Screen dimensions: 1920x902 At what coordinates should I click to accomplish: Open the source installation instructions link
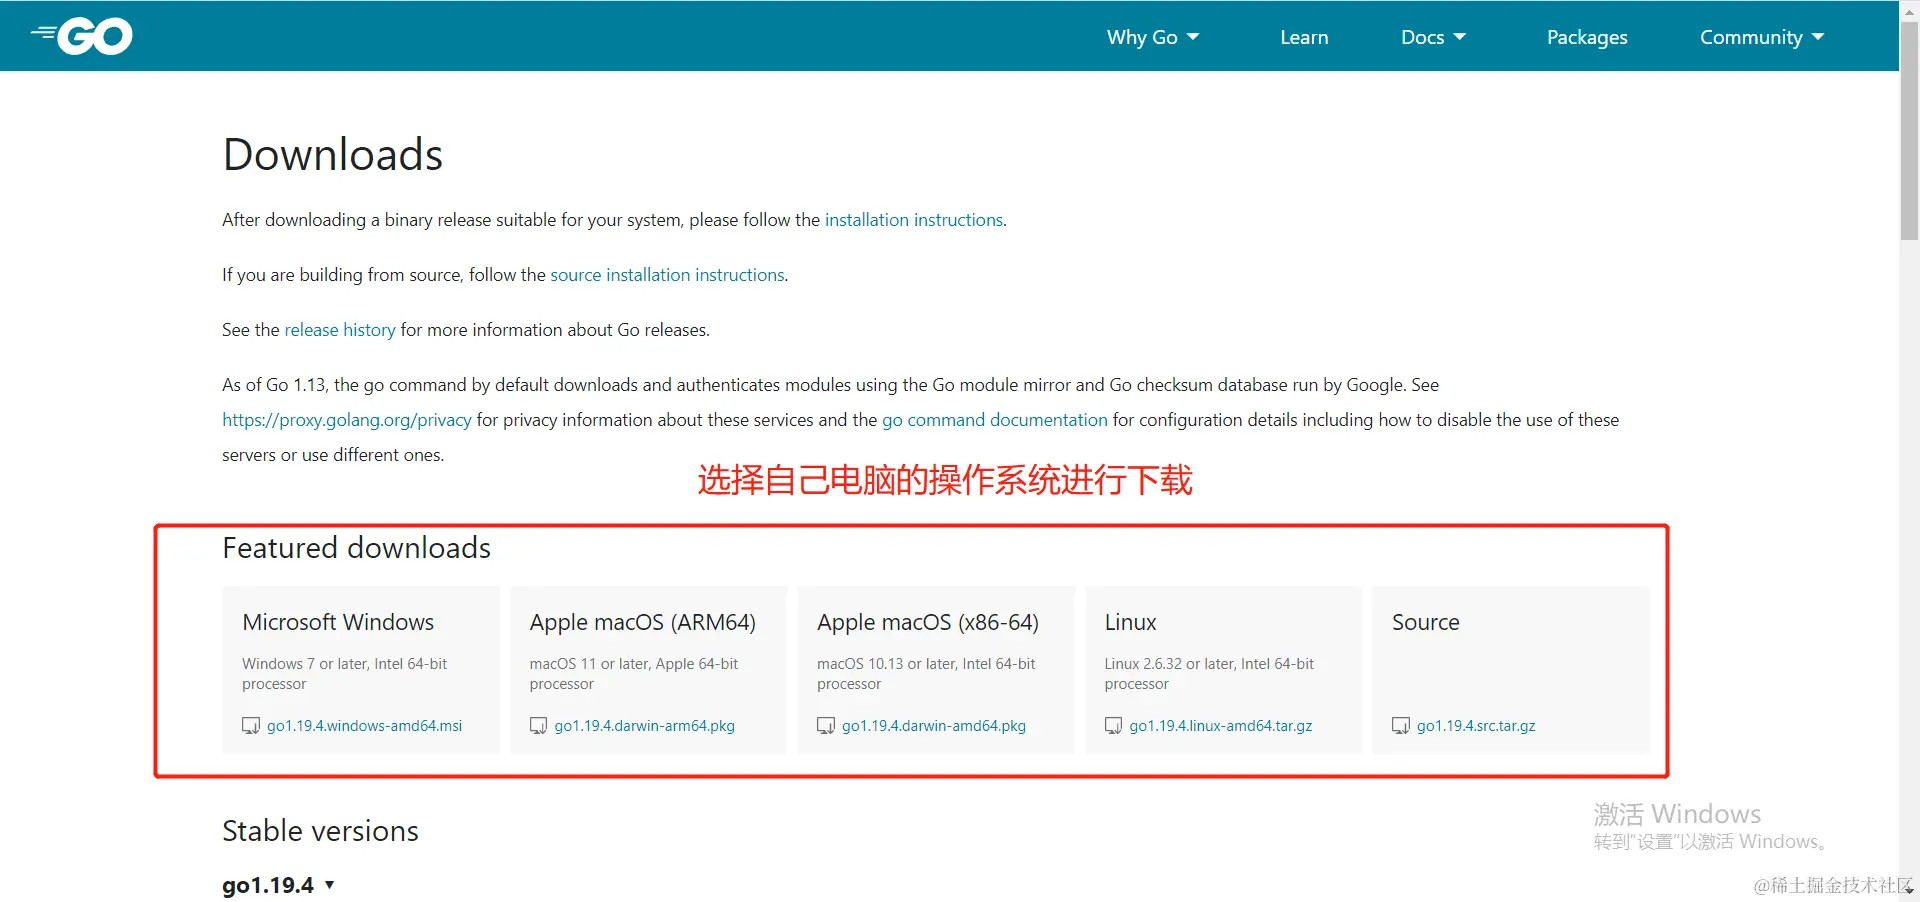point(667,275)
